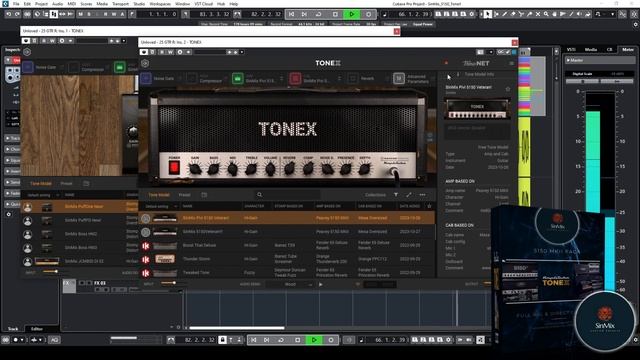Toggle the Noise Gate module in front TONEX
640x360 pixels.
pos(146,78)
